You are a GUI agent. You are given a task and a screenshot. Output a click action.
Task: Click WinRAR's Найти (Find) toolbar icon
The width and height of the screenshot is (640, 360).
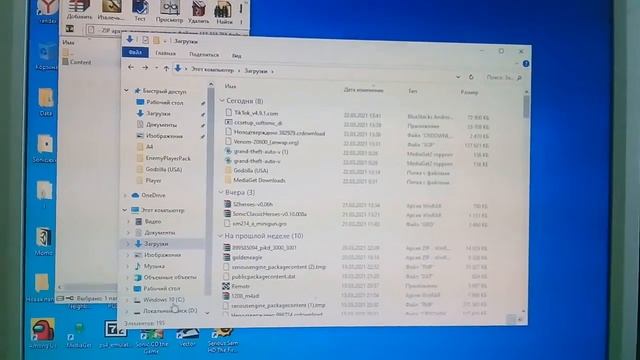[x=224, y=12]
